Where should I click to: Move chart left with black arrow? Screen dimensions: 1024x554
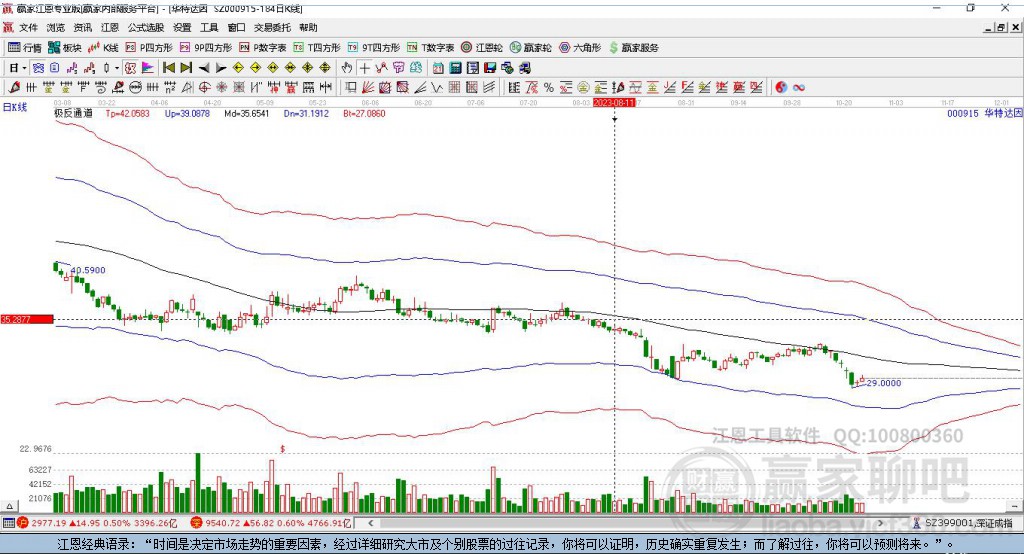point(204,68)
